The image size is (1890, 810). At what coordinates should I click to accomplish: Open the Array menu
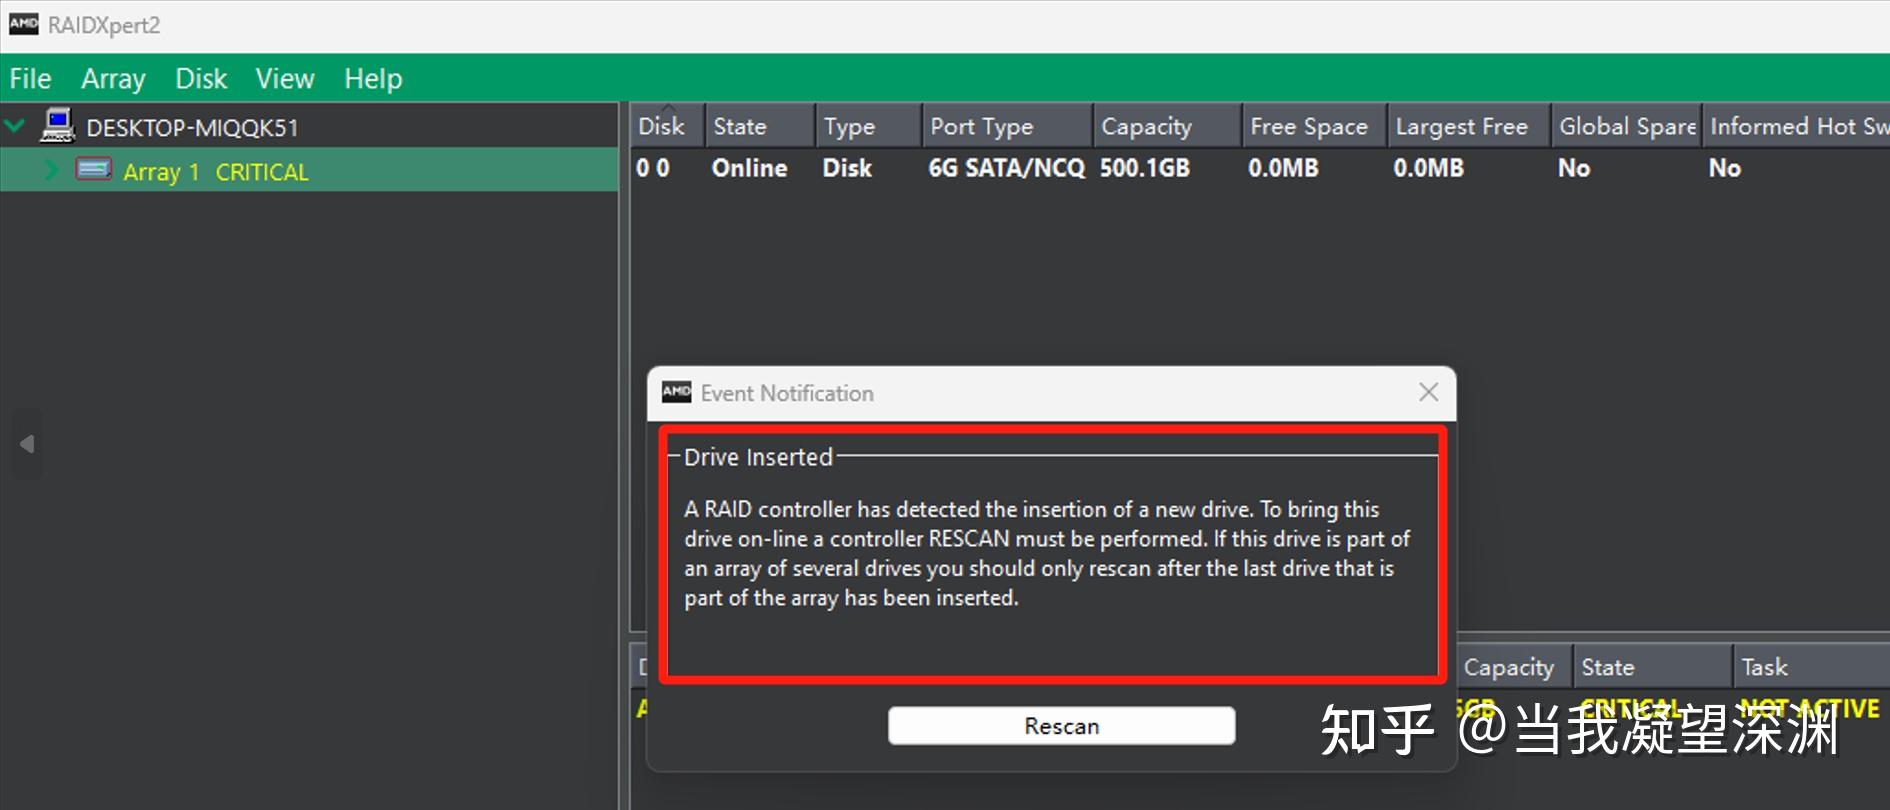tap(113, 78)
